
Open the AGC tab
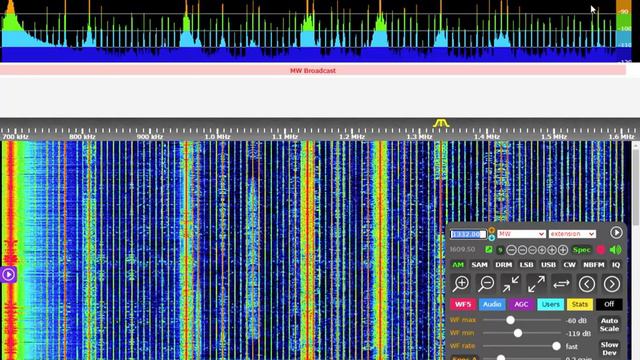click(521, 304)
